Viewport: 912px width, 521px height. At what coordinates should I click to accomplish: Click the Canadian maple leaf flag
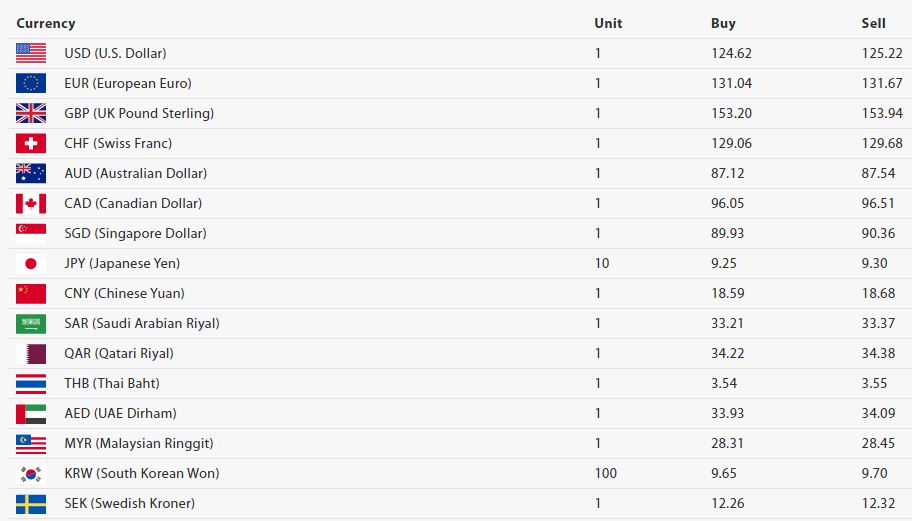[x=31, y=204]
